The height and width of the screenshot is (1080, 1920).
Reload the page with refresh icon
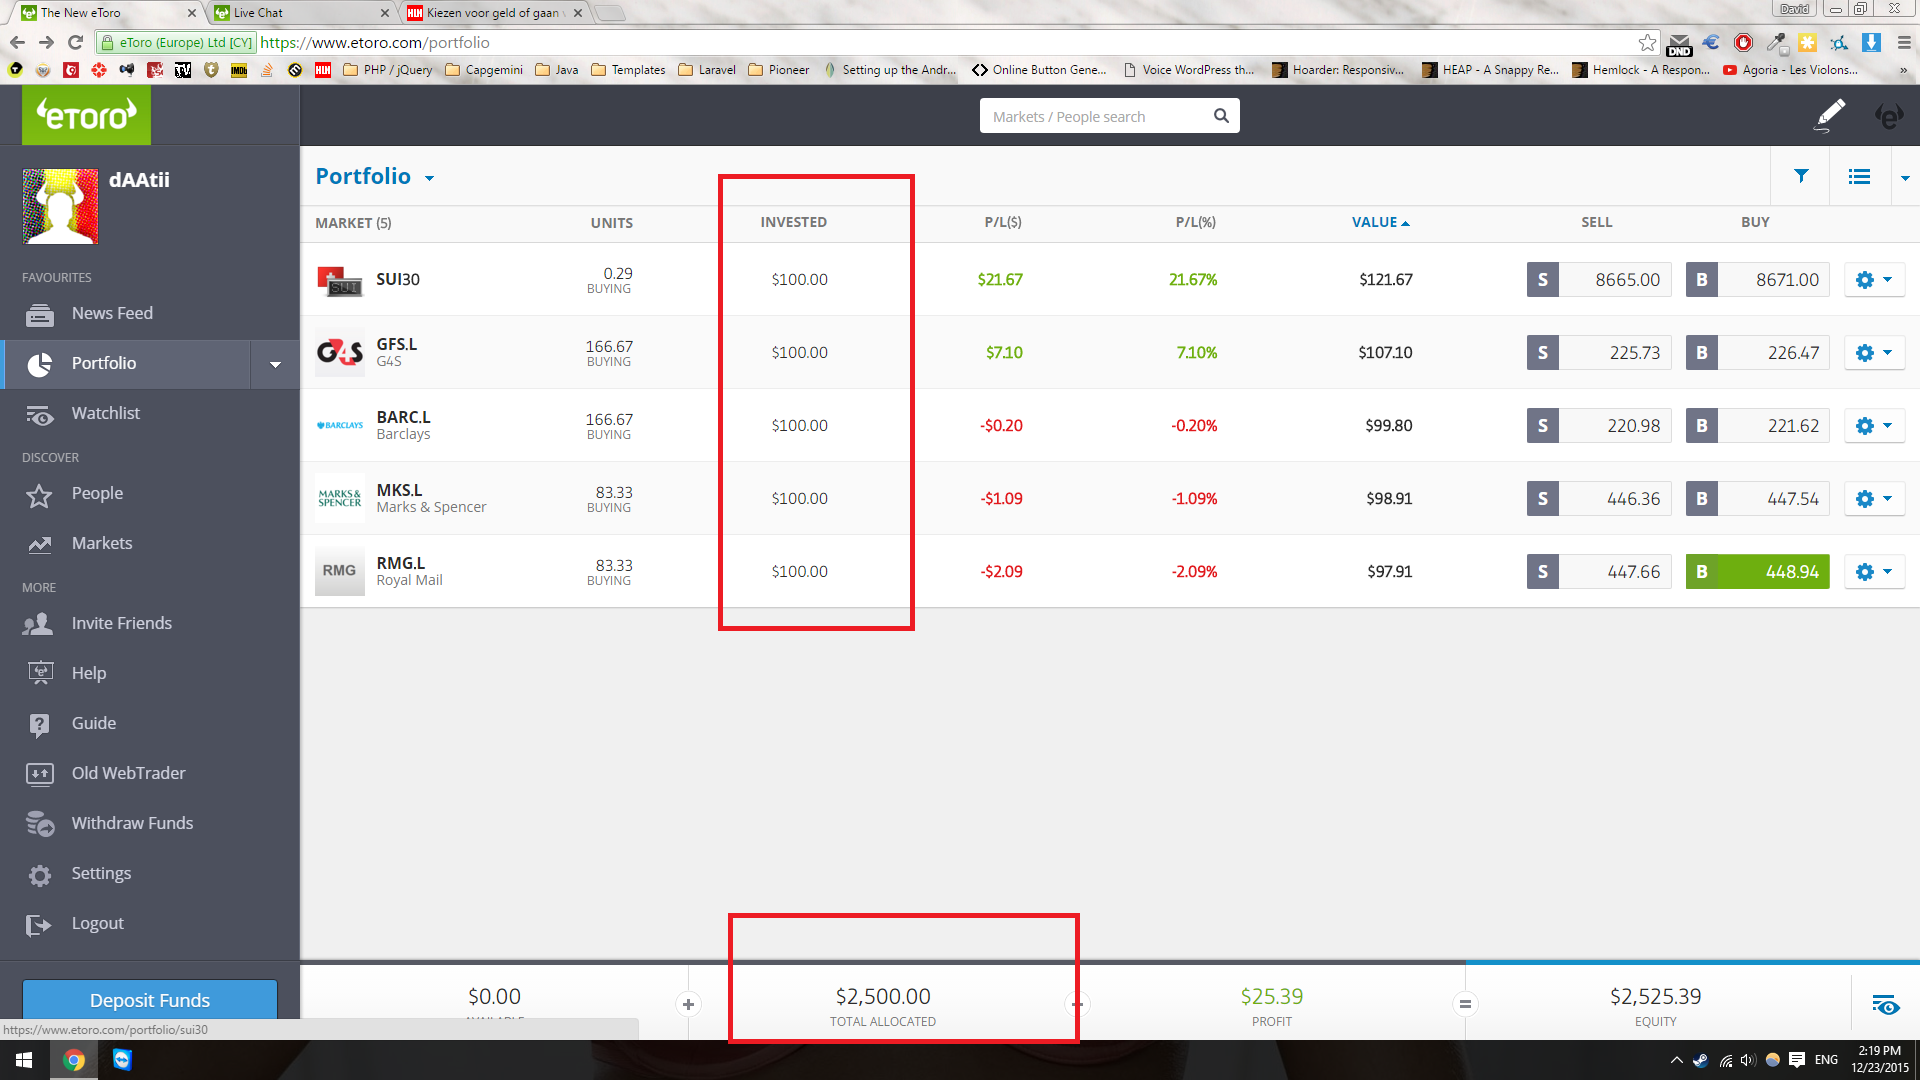tap(75, 42)
